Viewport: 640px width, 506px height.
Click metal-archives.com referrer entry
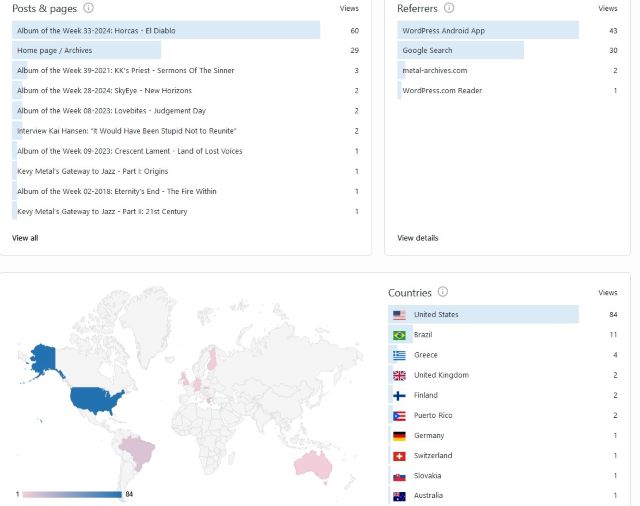tap(434, 71)
